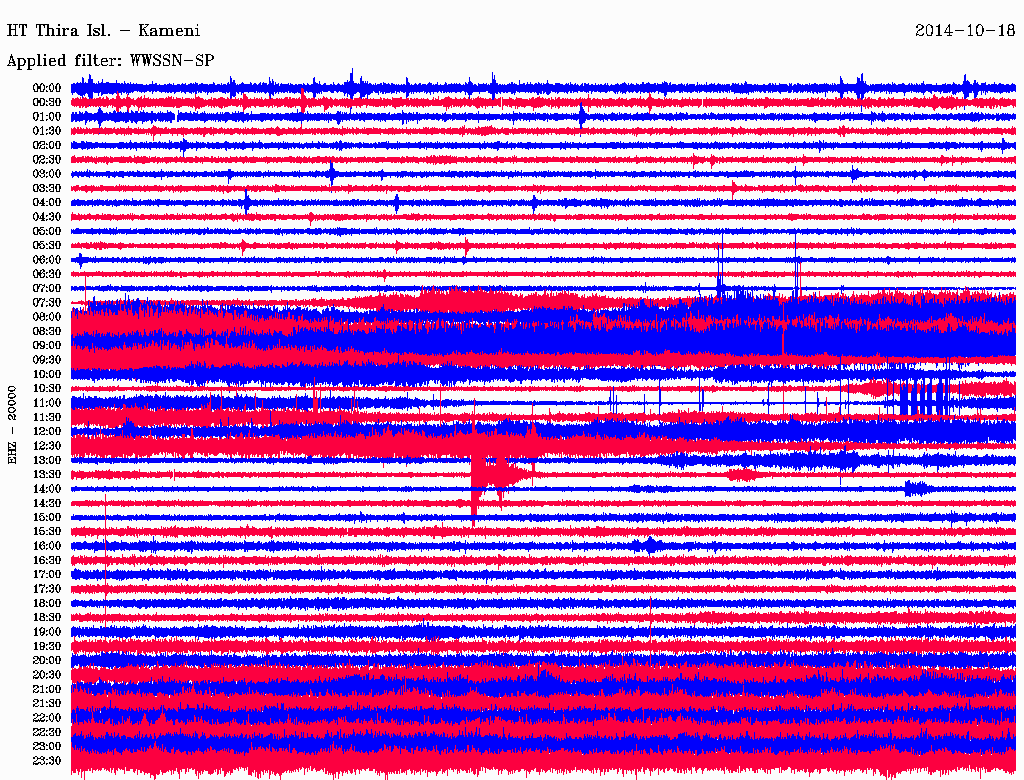Click the blue event bump on the 16:00 trace

[648, 545]
